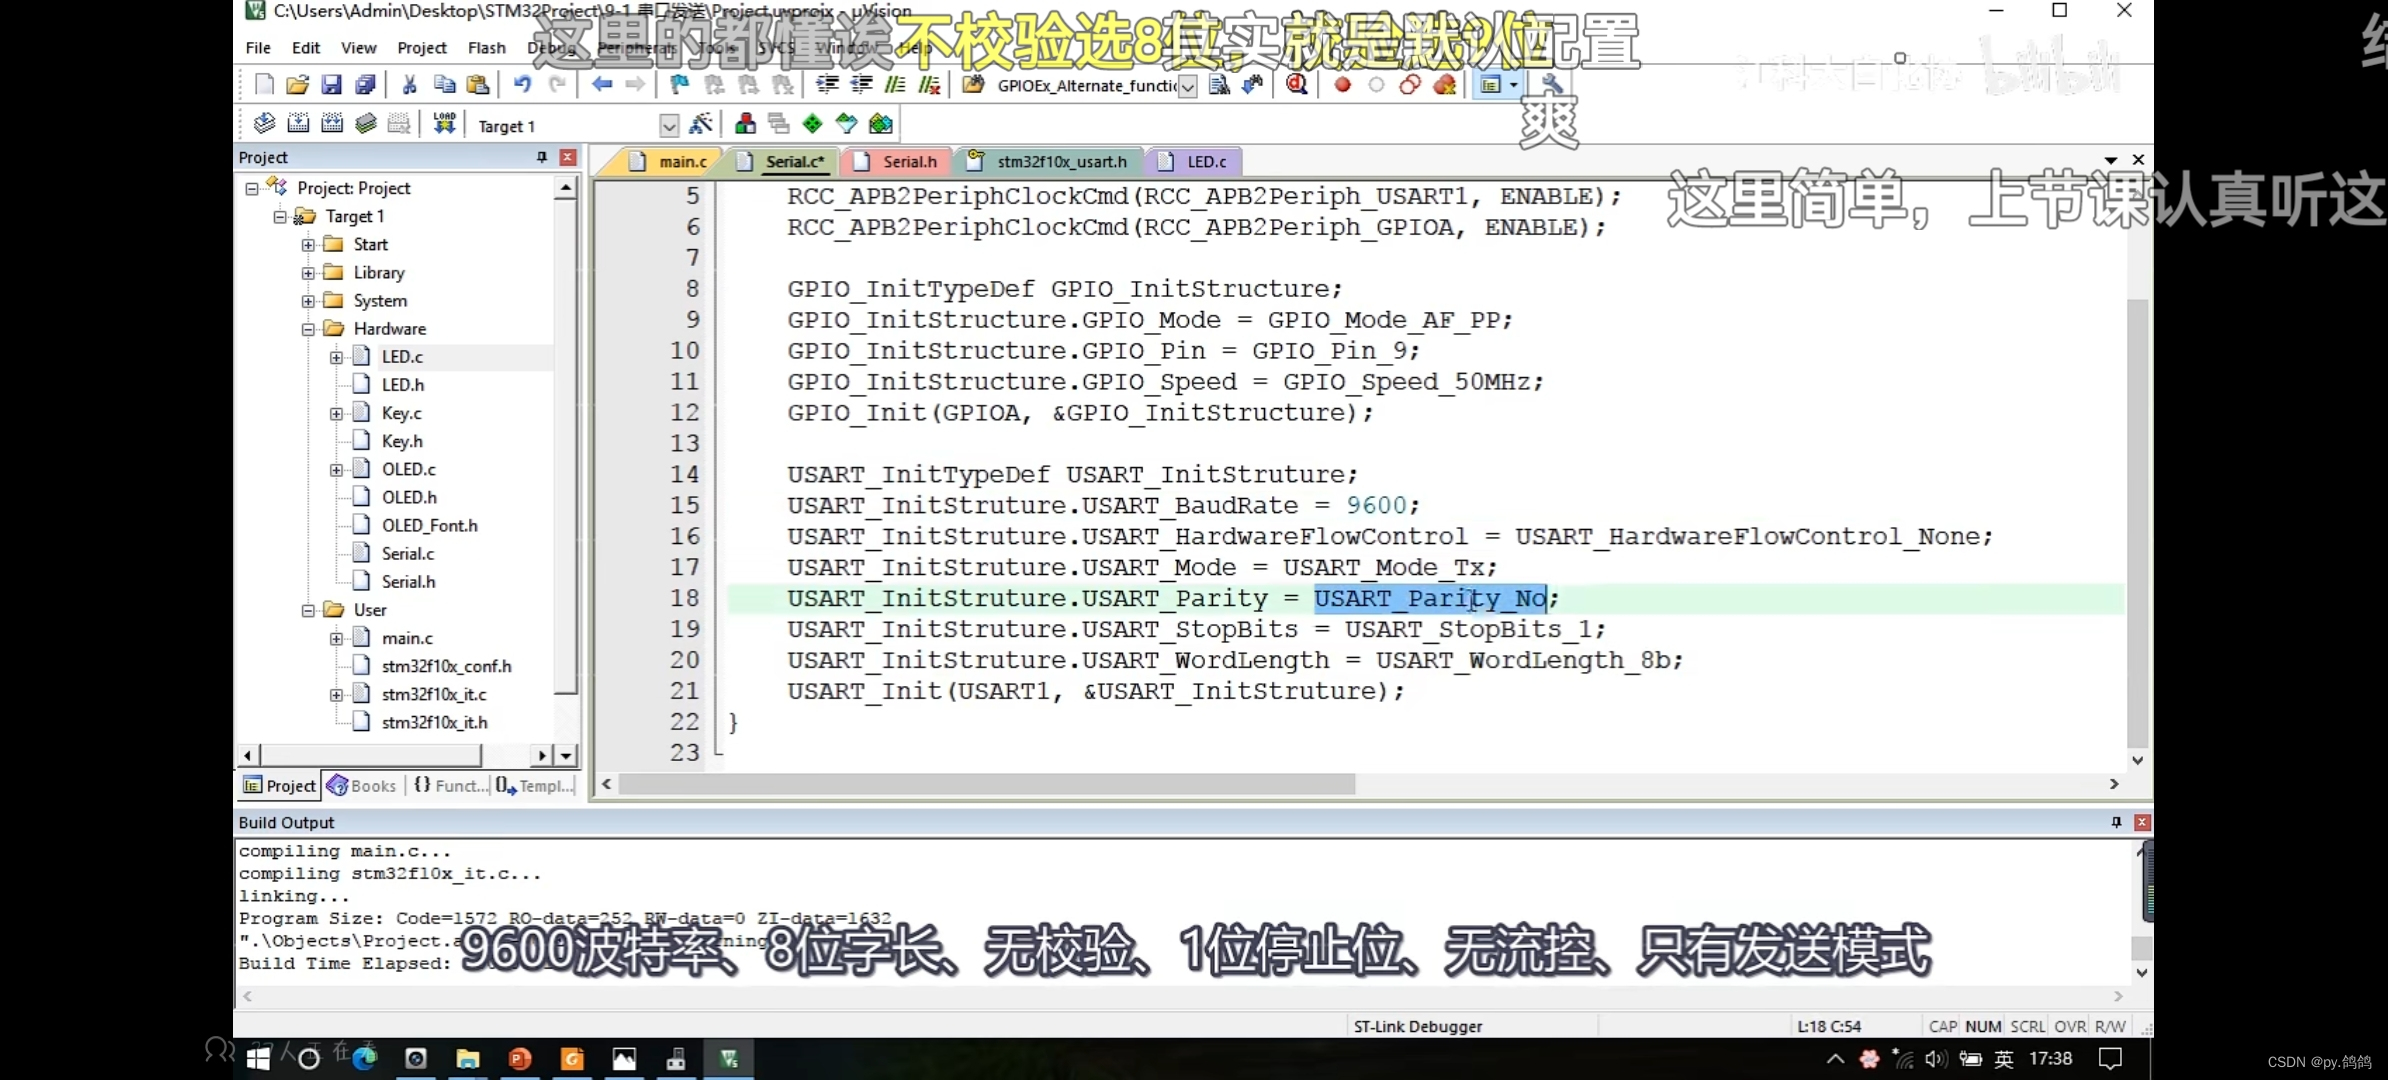Open the Edit menu
2388x1080 pixels.
click(x=306, y=48)
